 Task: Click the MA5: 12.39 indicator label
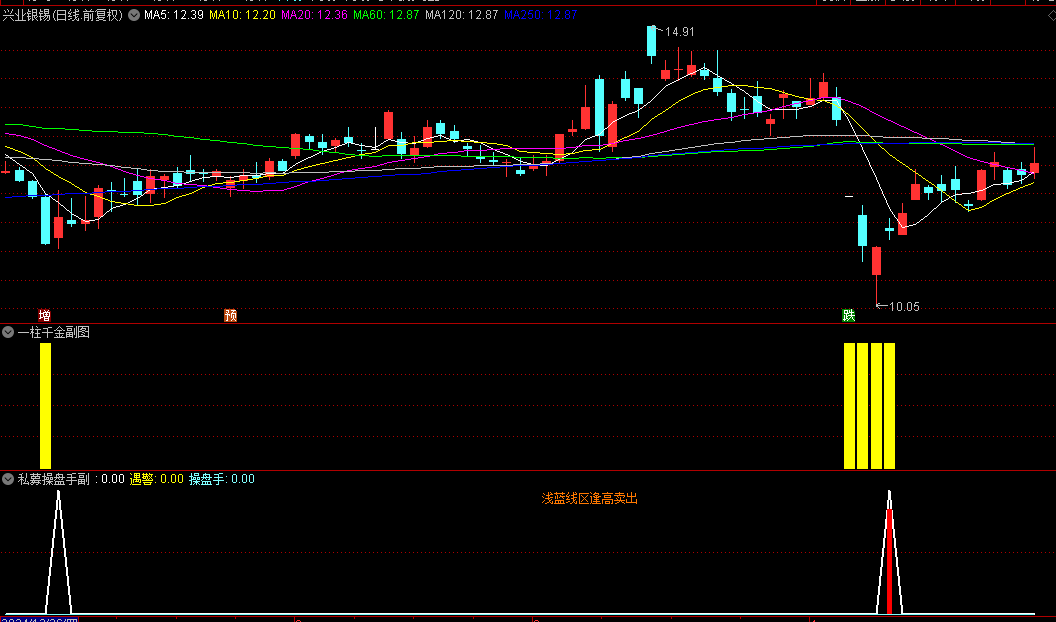174,15
